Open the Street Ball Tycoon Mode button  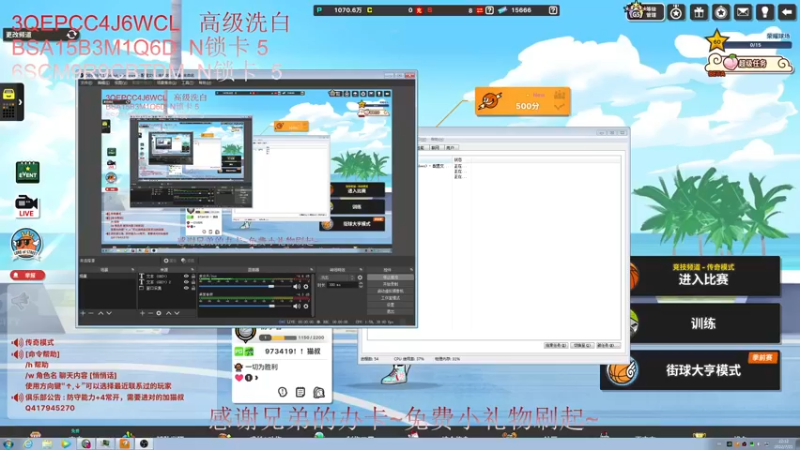coord(691,370)
